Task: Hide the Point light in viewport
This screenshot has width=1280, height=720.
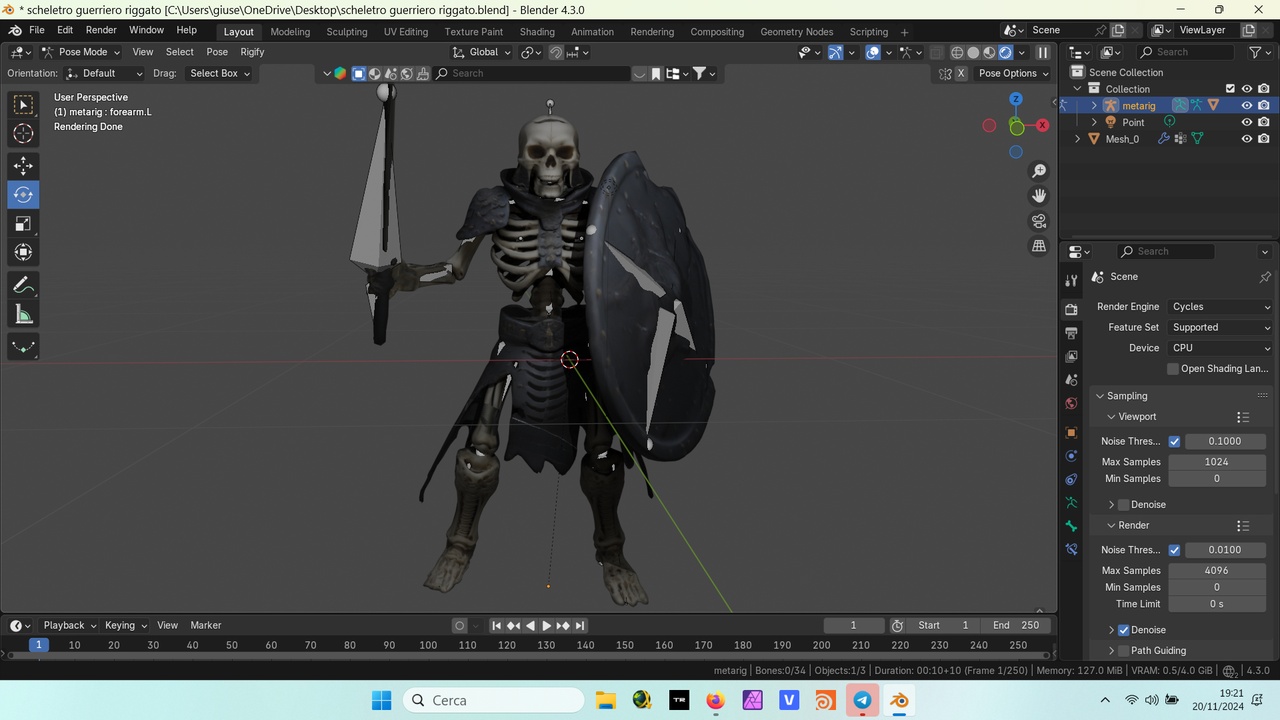Action: click(x=1247, y=123)
